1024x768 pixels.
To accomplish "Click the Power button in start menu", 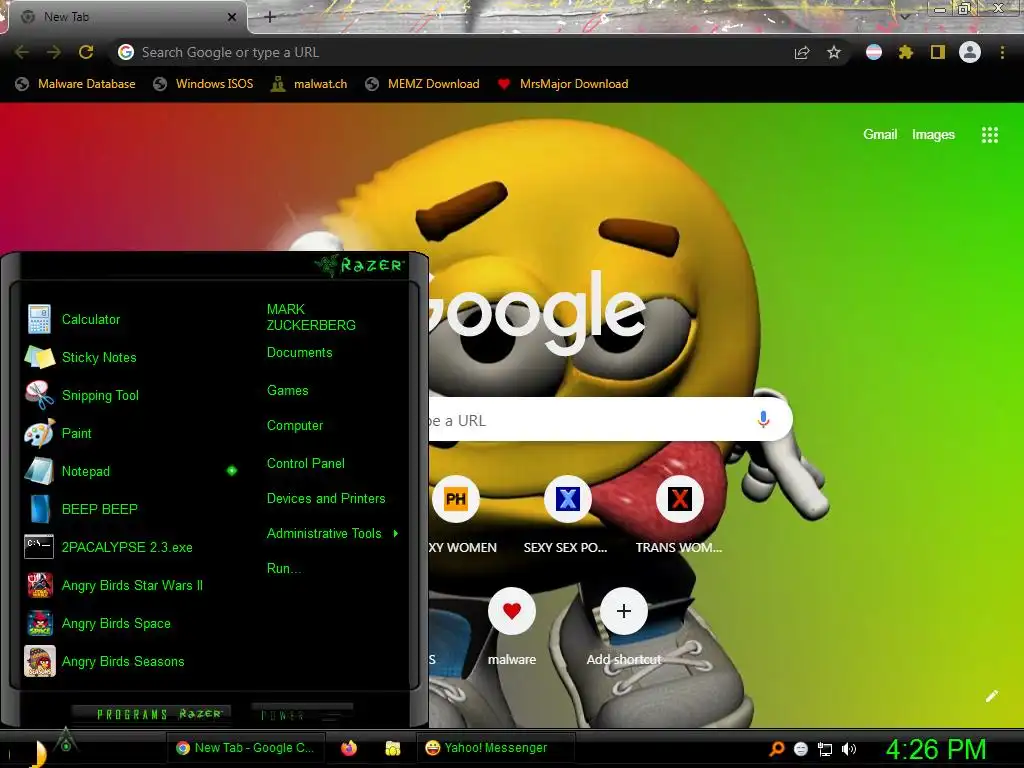I will coord(302,714).
